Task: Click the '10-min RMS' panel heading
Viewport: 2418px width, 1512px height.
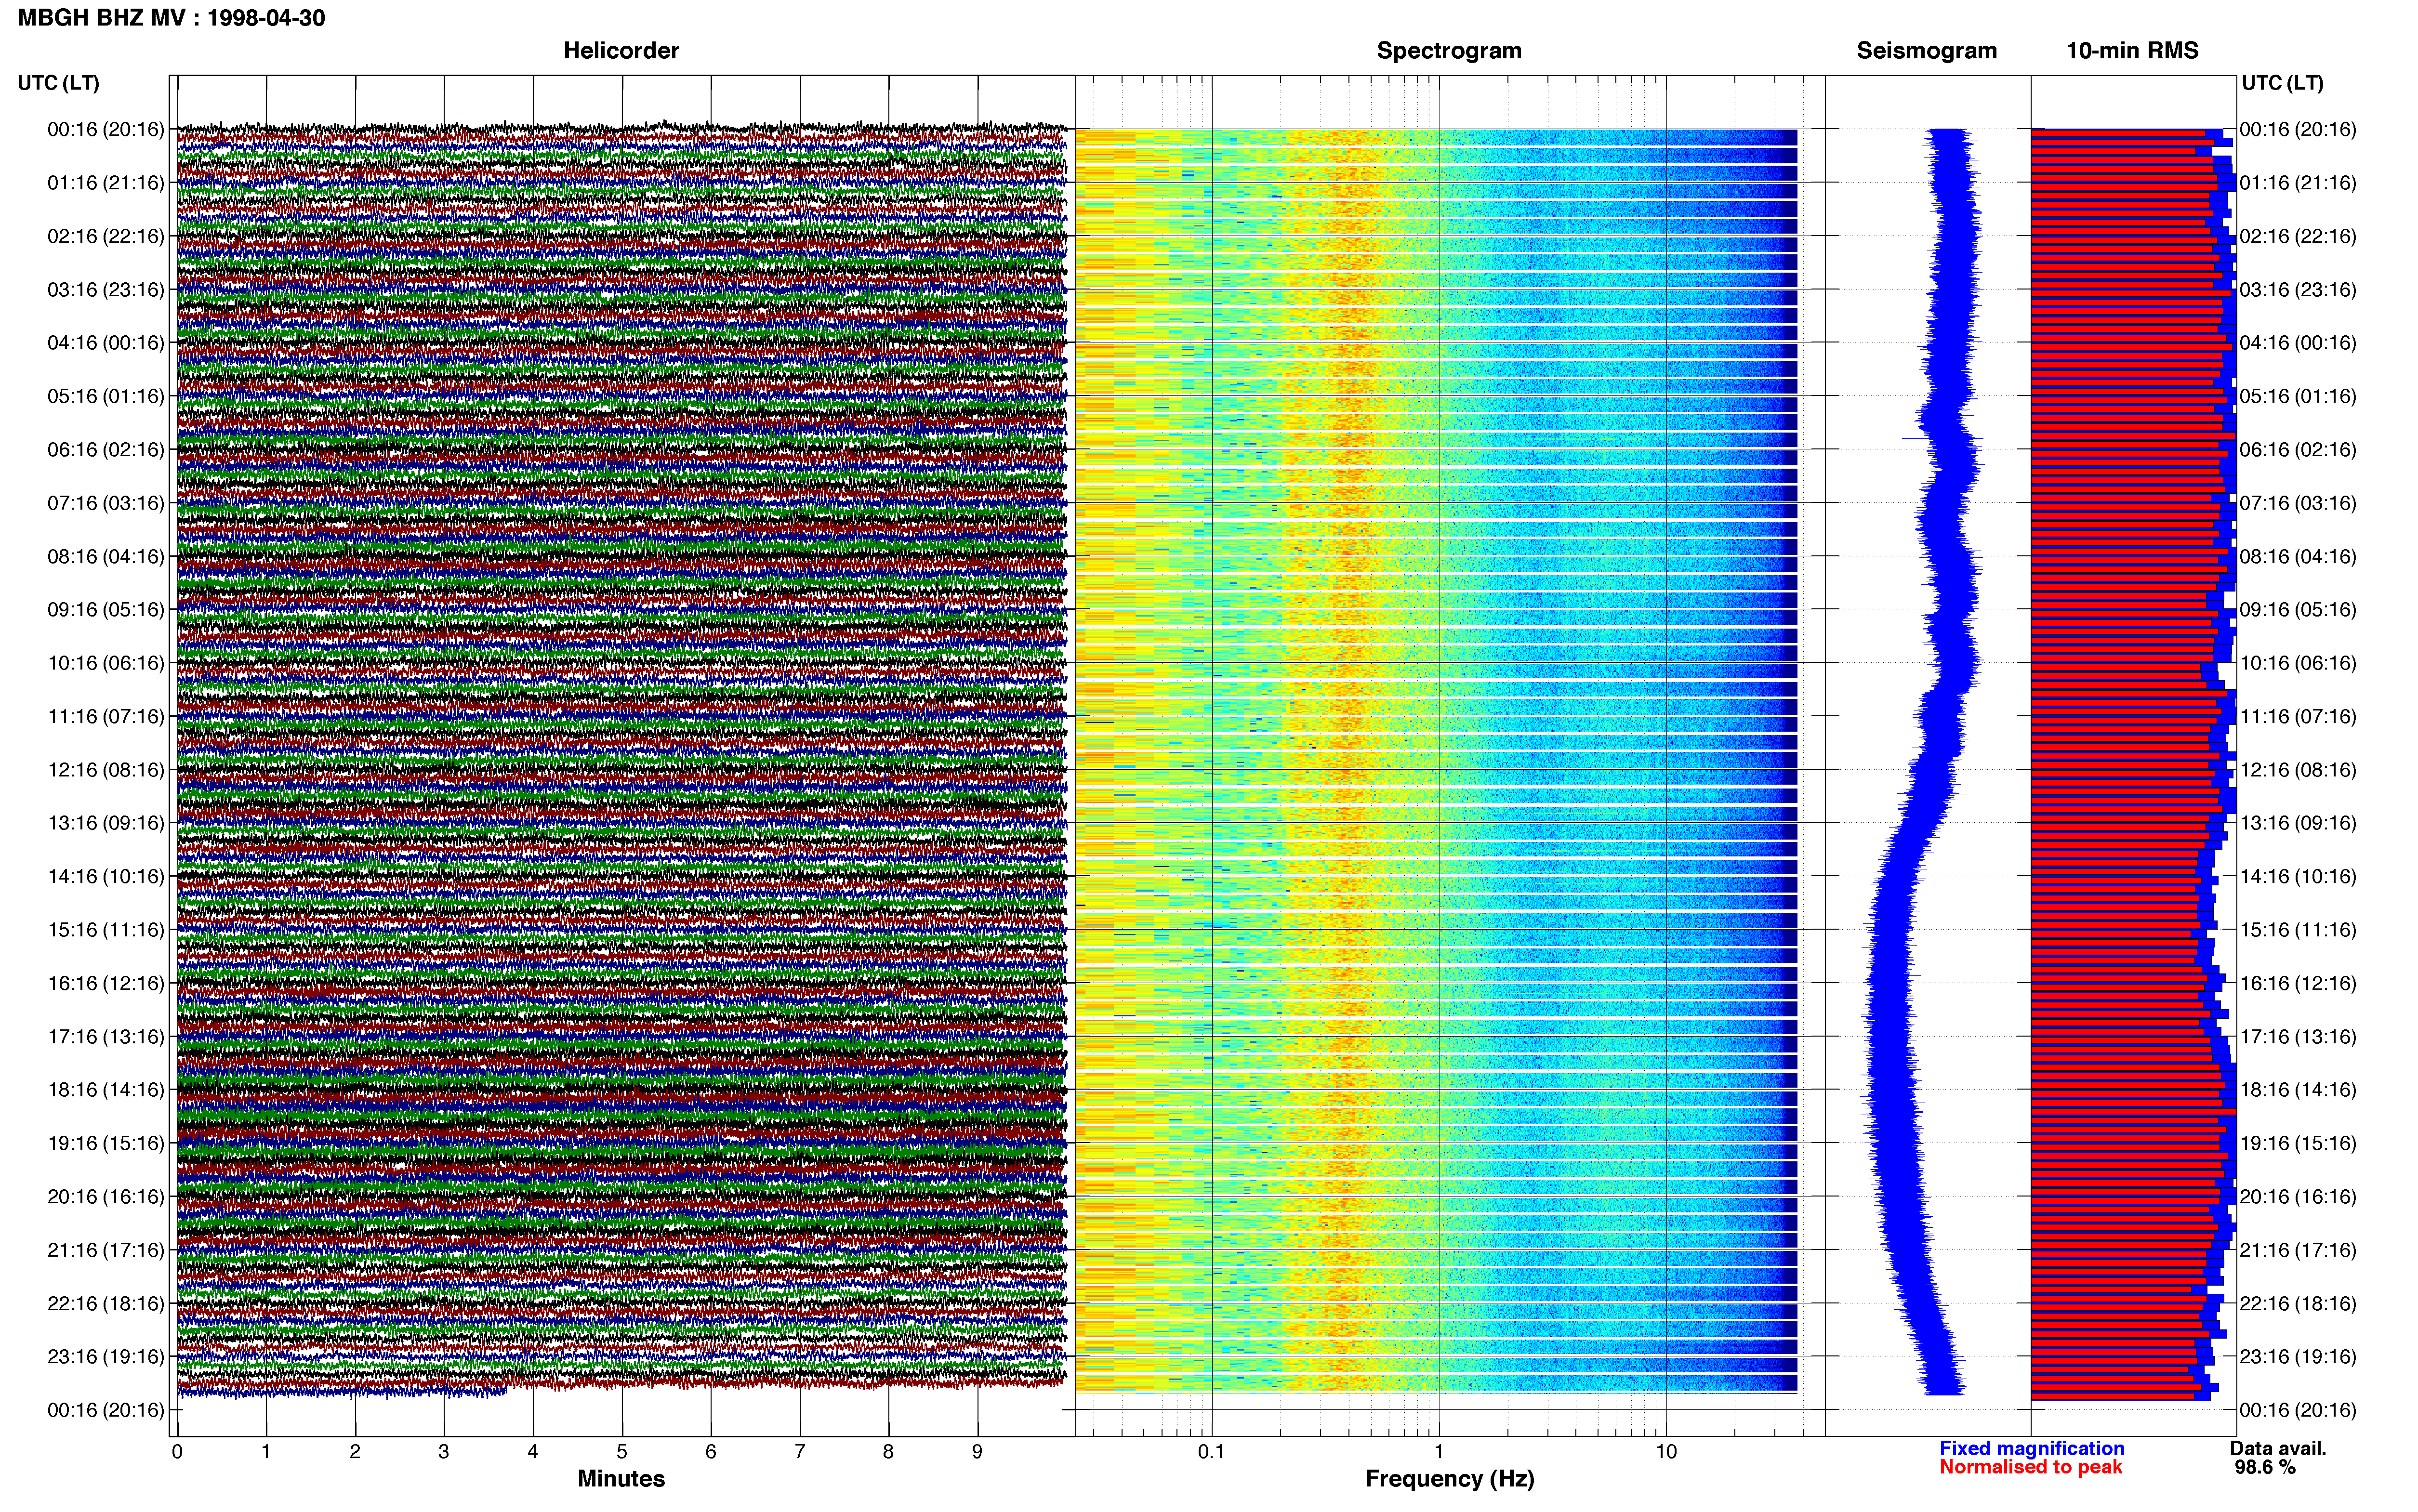Action: (2132, 50)
